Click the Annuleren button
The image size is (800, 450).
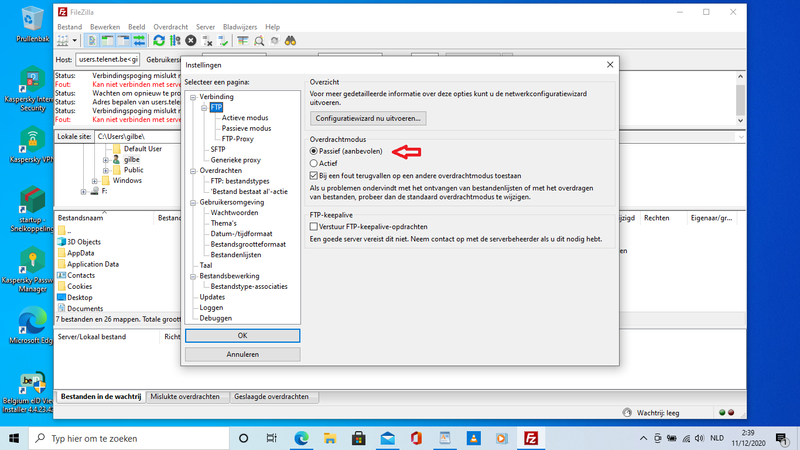pos(242,354)
